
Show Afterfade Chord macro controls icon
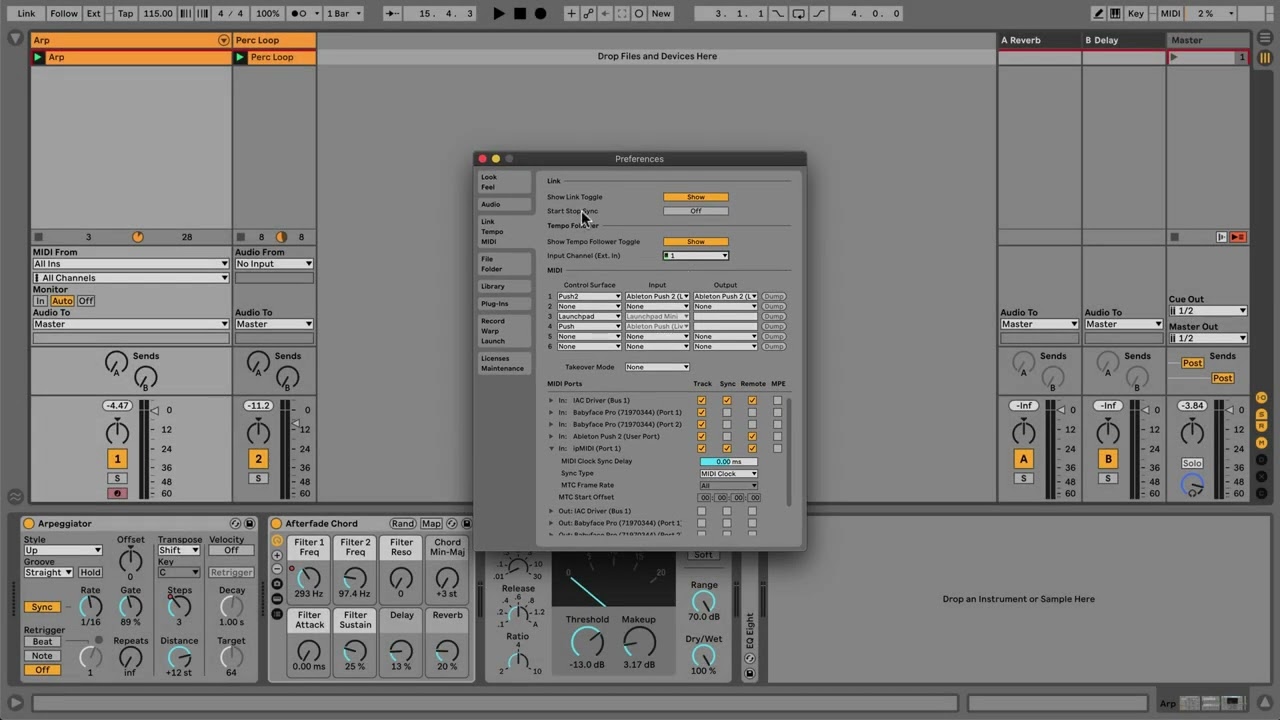click(x=277, y=541)
